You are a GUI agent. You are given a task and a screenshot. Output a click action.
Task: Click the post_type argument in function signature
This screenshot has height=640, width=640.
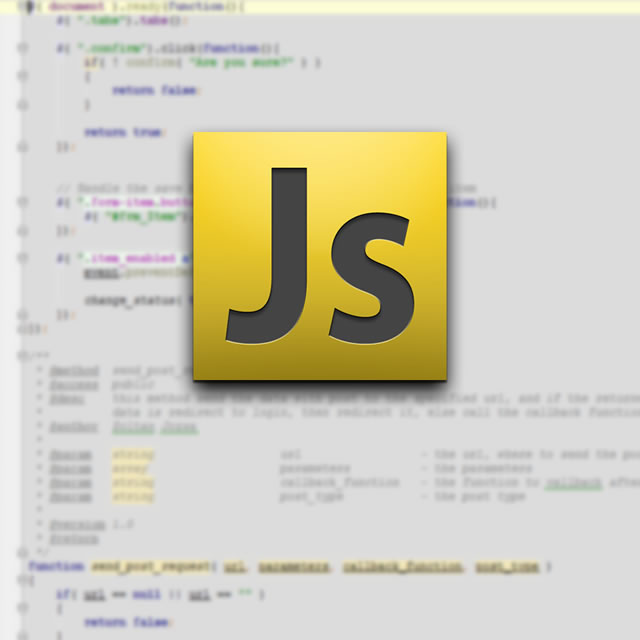pyautogui.click(x=507, y=566)
